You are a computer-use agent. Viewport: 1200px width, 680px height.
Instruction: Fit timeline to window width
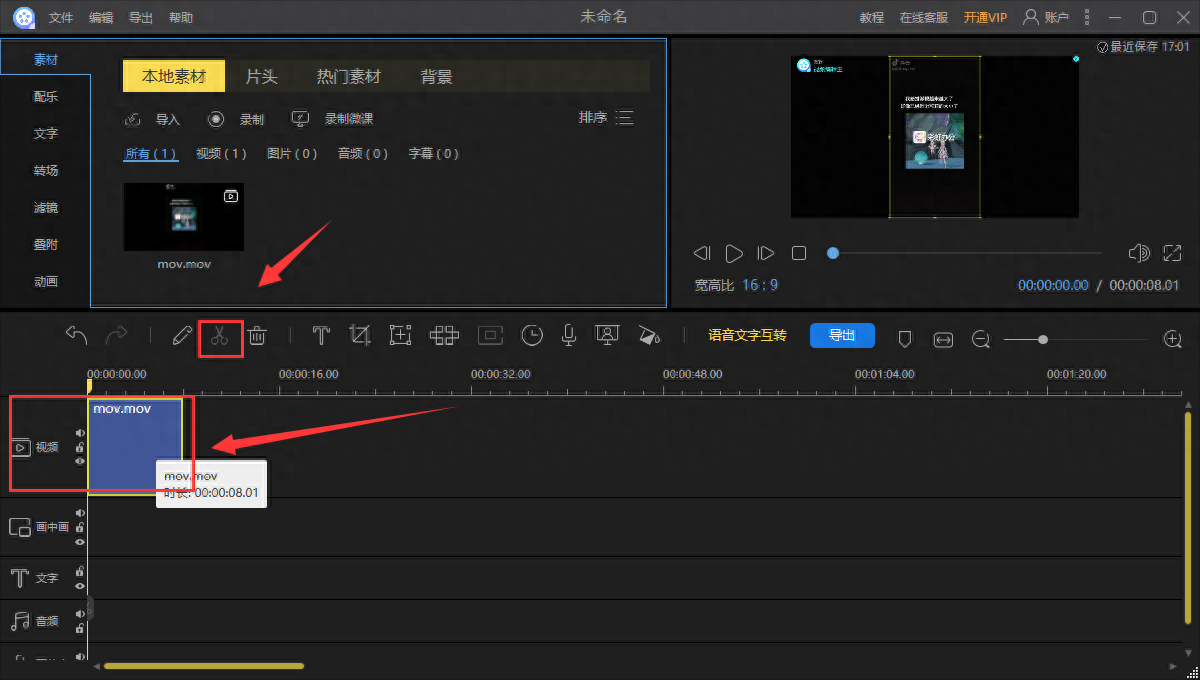(943, 340)
